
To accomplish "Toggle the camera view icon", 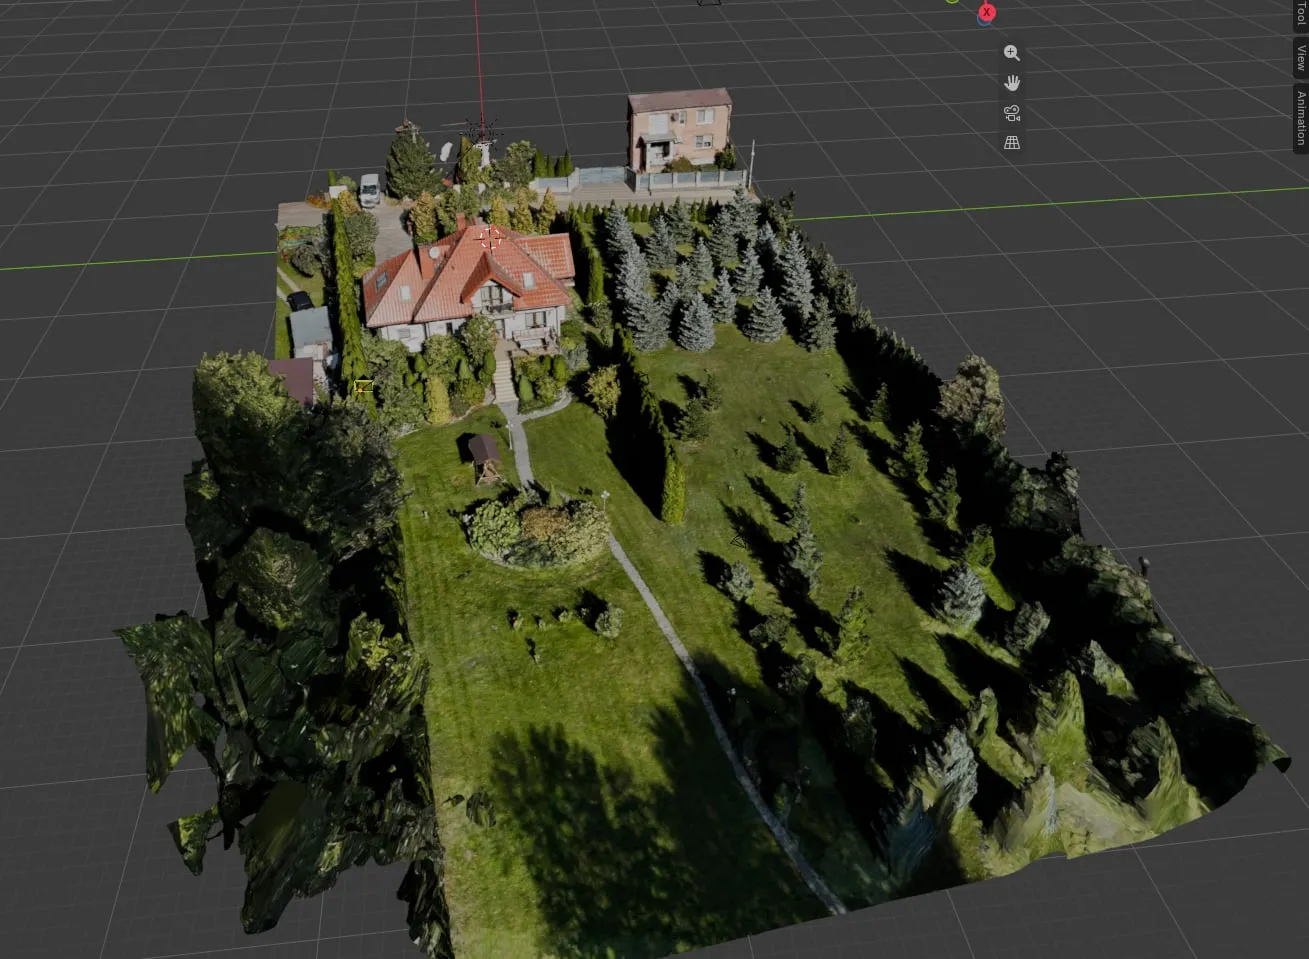I will tap(1012, 113).
